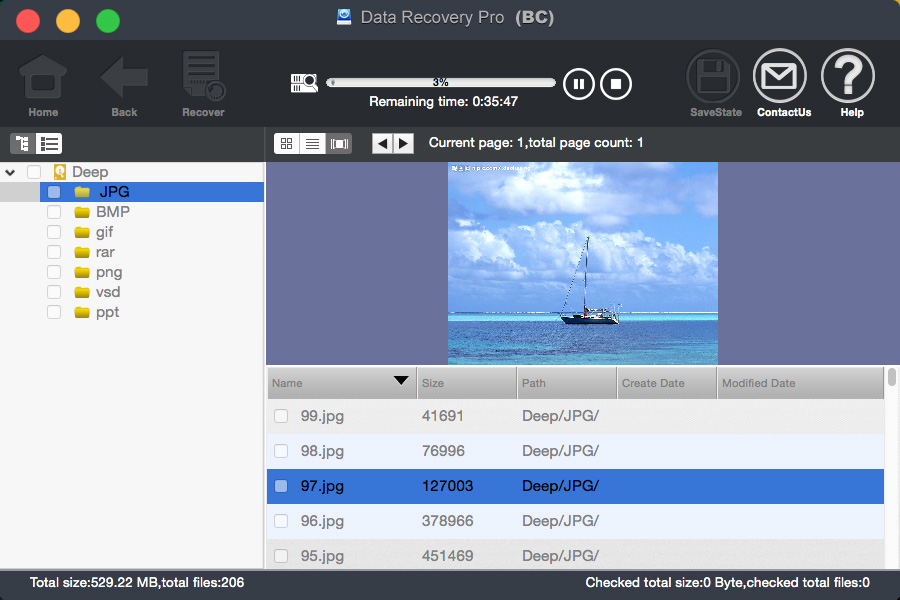Viewport: 900px width, 600px height.
Task: Open the Help question mark icon
Action: click(848, 76)
